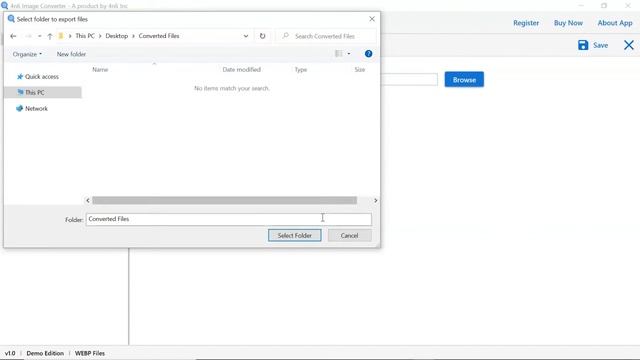Click the Network globe icon
The height and width of the screenshot is (360, 640).
tap(19, 109)
